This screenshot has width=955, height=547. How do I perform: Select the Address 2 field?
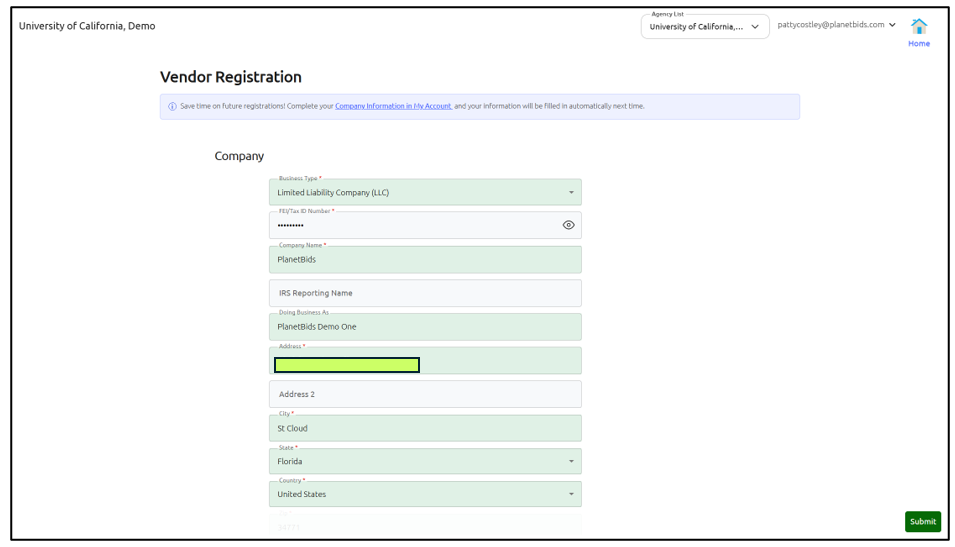tap(425, 394)
